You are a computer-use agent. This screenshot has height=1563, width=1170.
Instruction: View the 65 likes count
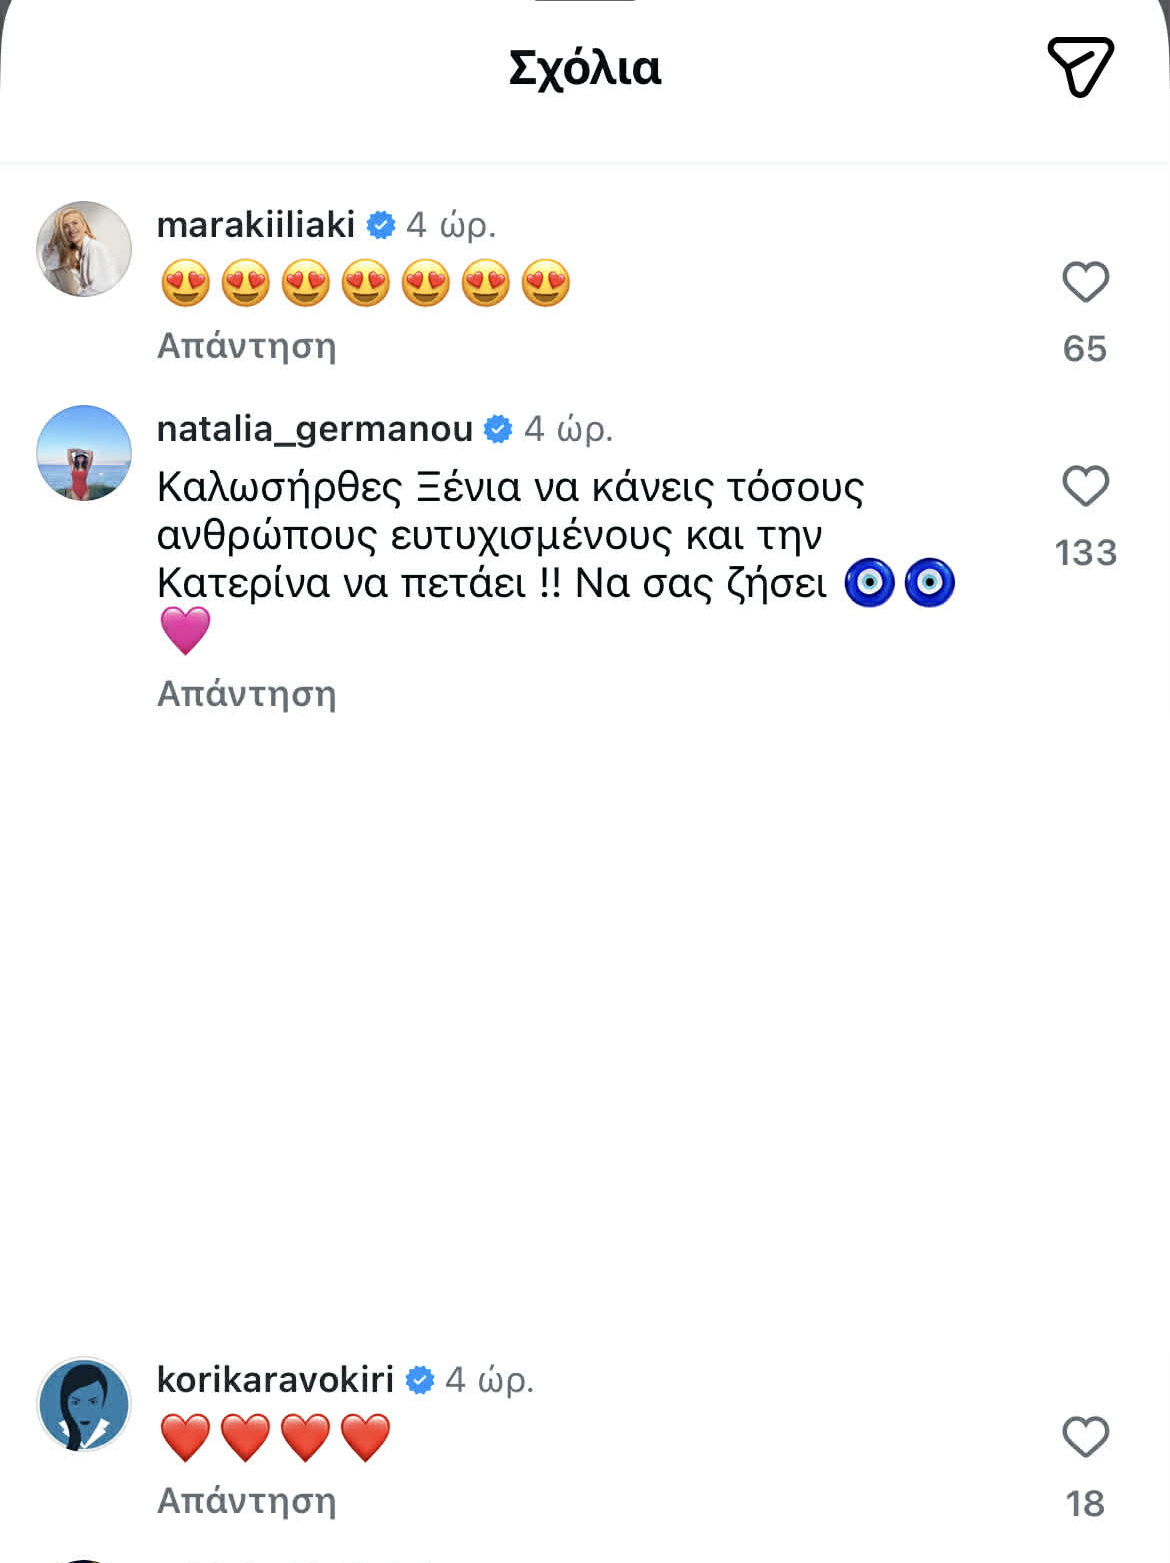click(1085, 349)
